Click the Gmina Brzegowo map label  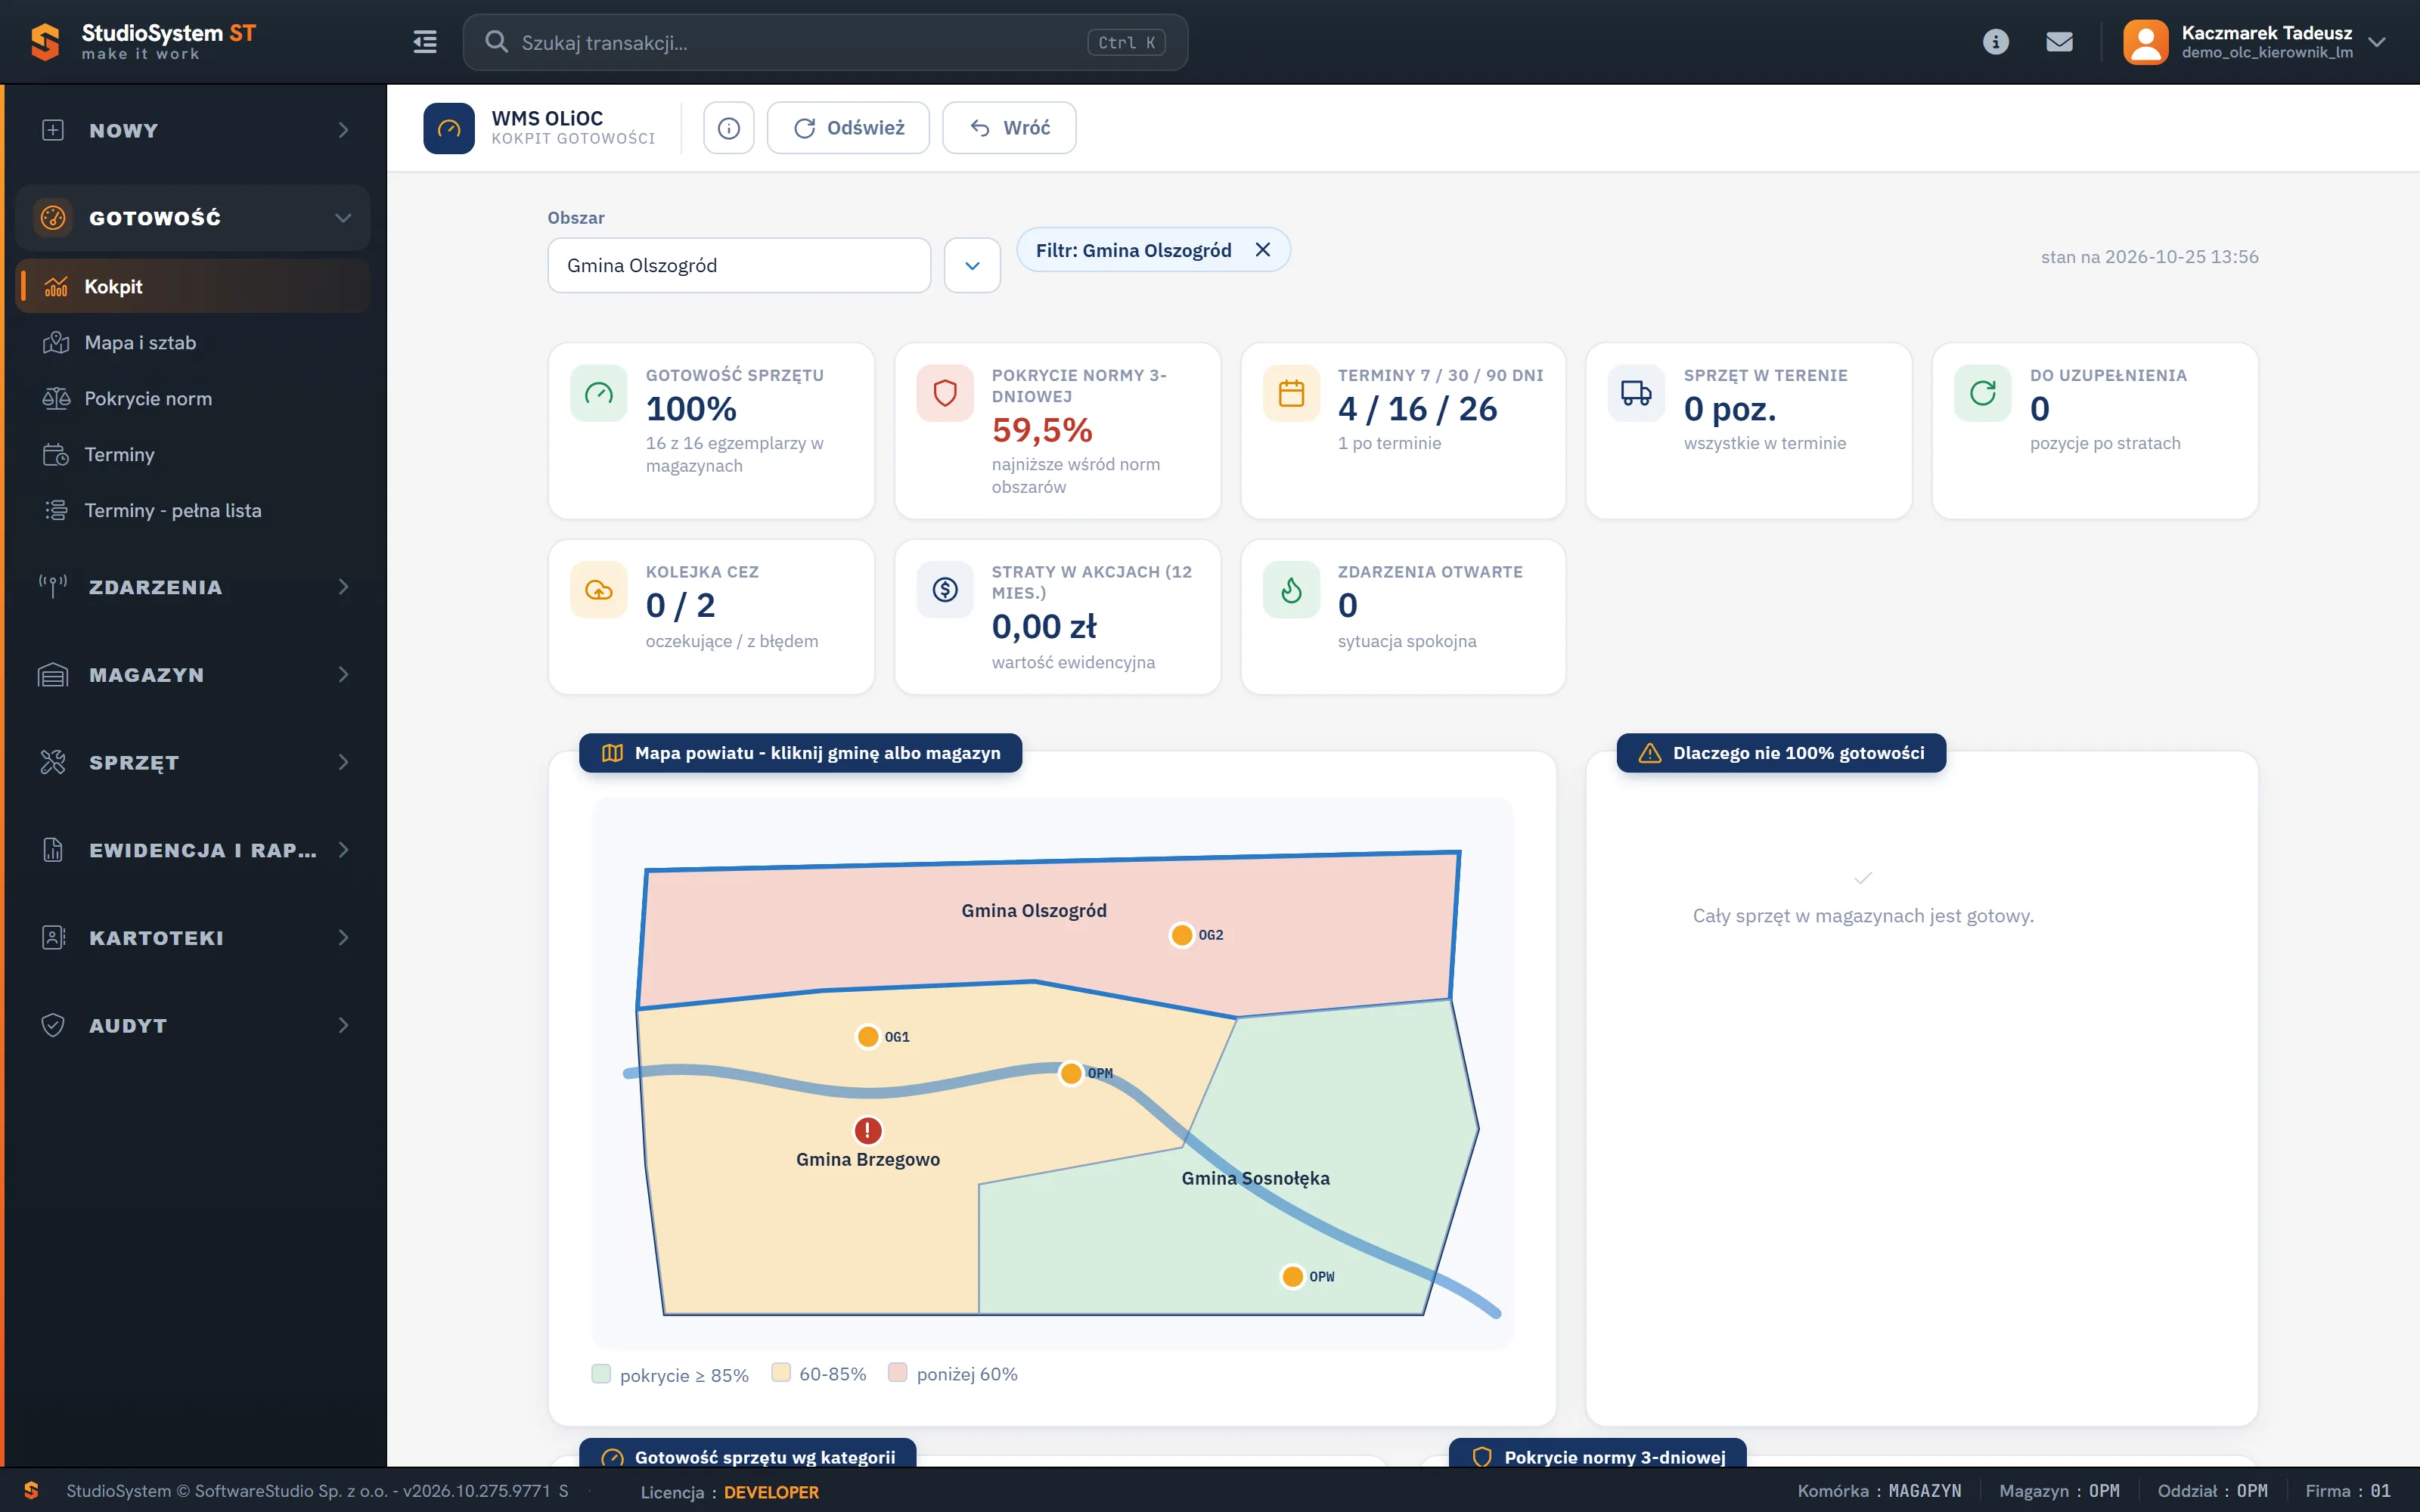coord(868,1160)
